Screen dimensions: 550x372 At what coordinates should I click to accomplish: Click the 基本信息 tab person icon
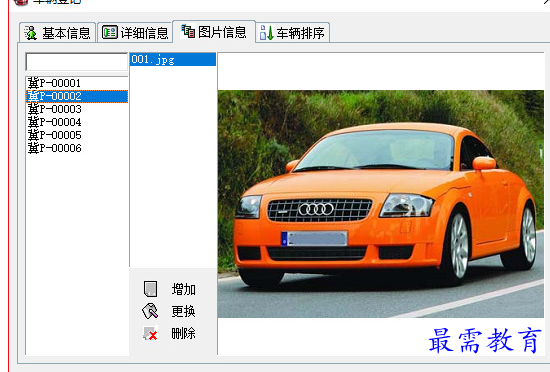coord(31,33)
